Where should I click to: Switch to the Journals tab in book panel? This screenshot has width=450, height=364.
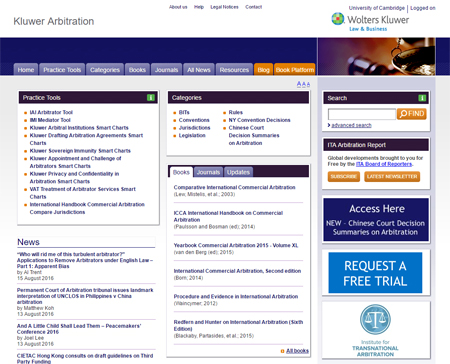coord(208,172)
